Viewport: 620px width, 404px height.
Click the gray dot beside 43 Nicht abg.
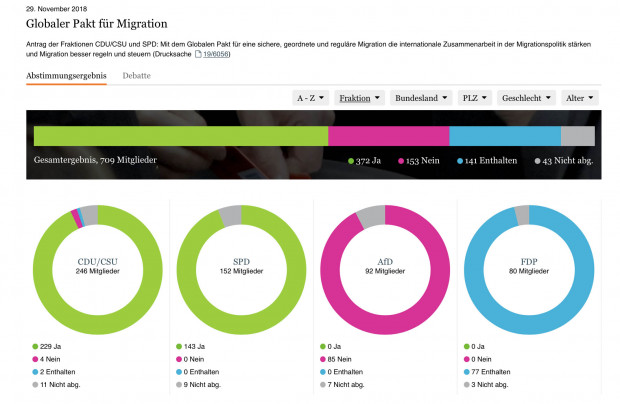pyautogui.click(x=537, y=161)
